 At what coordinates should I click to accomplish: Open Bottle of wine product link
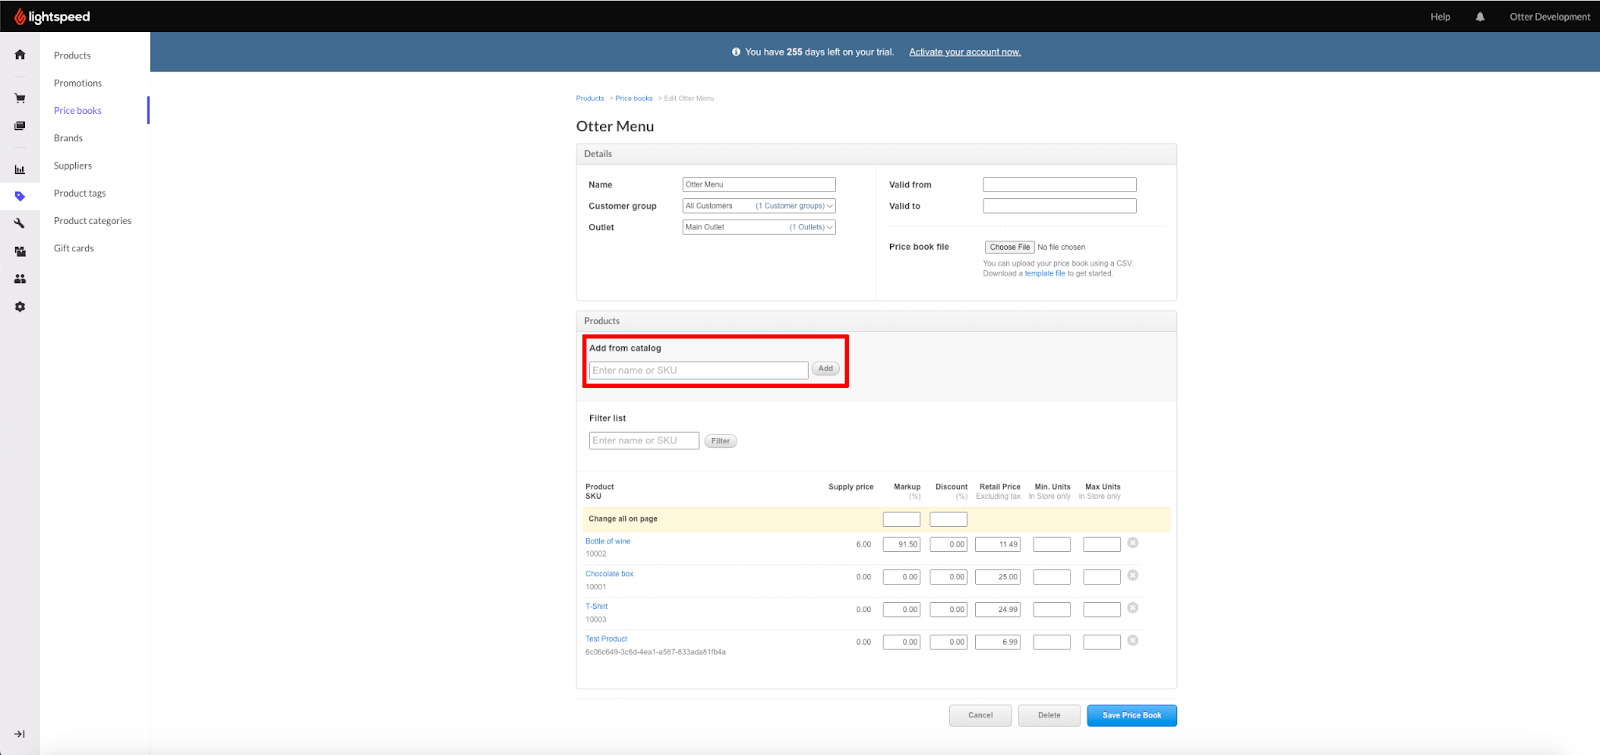pyautogui.click(x=608, y=541)
